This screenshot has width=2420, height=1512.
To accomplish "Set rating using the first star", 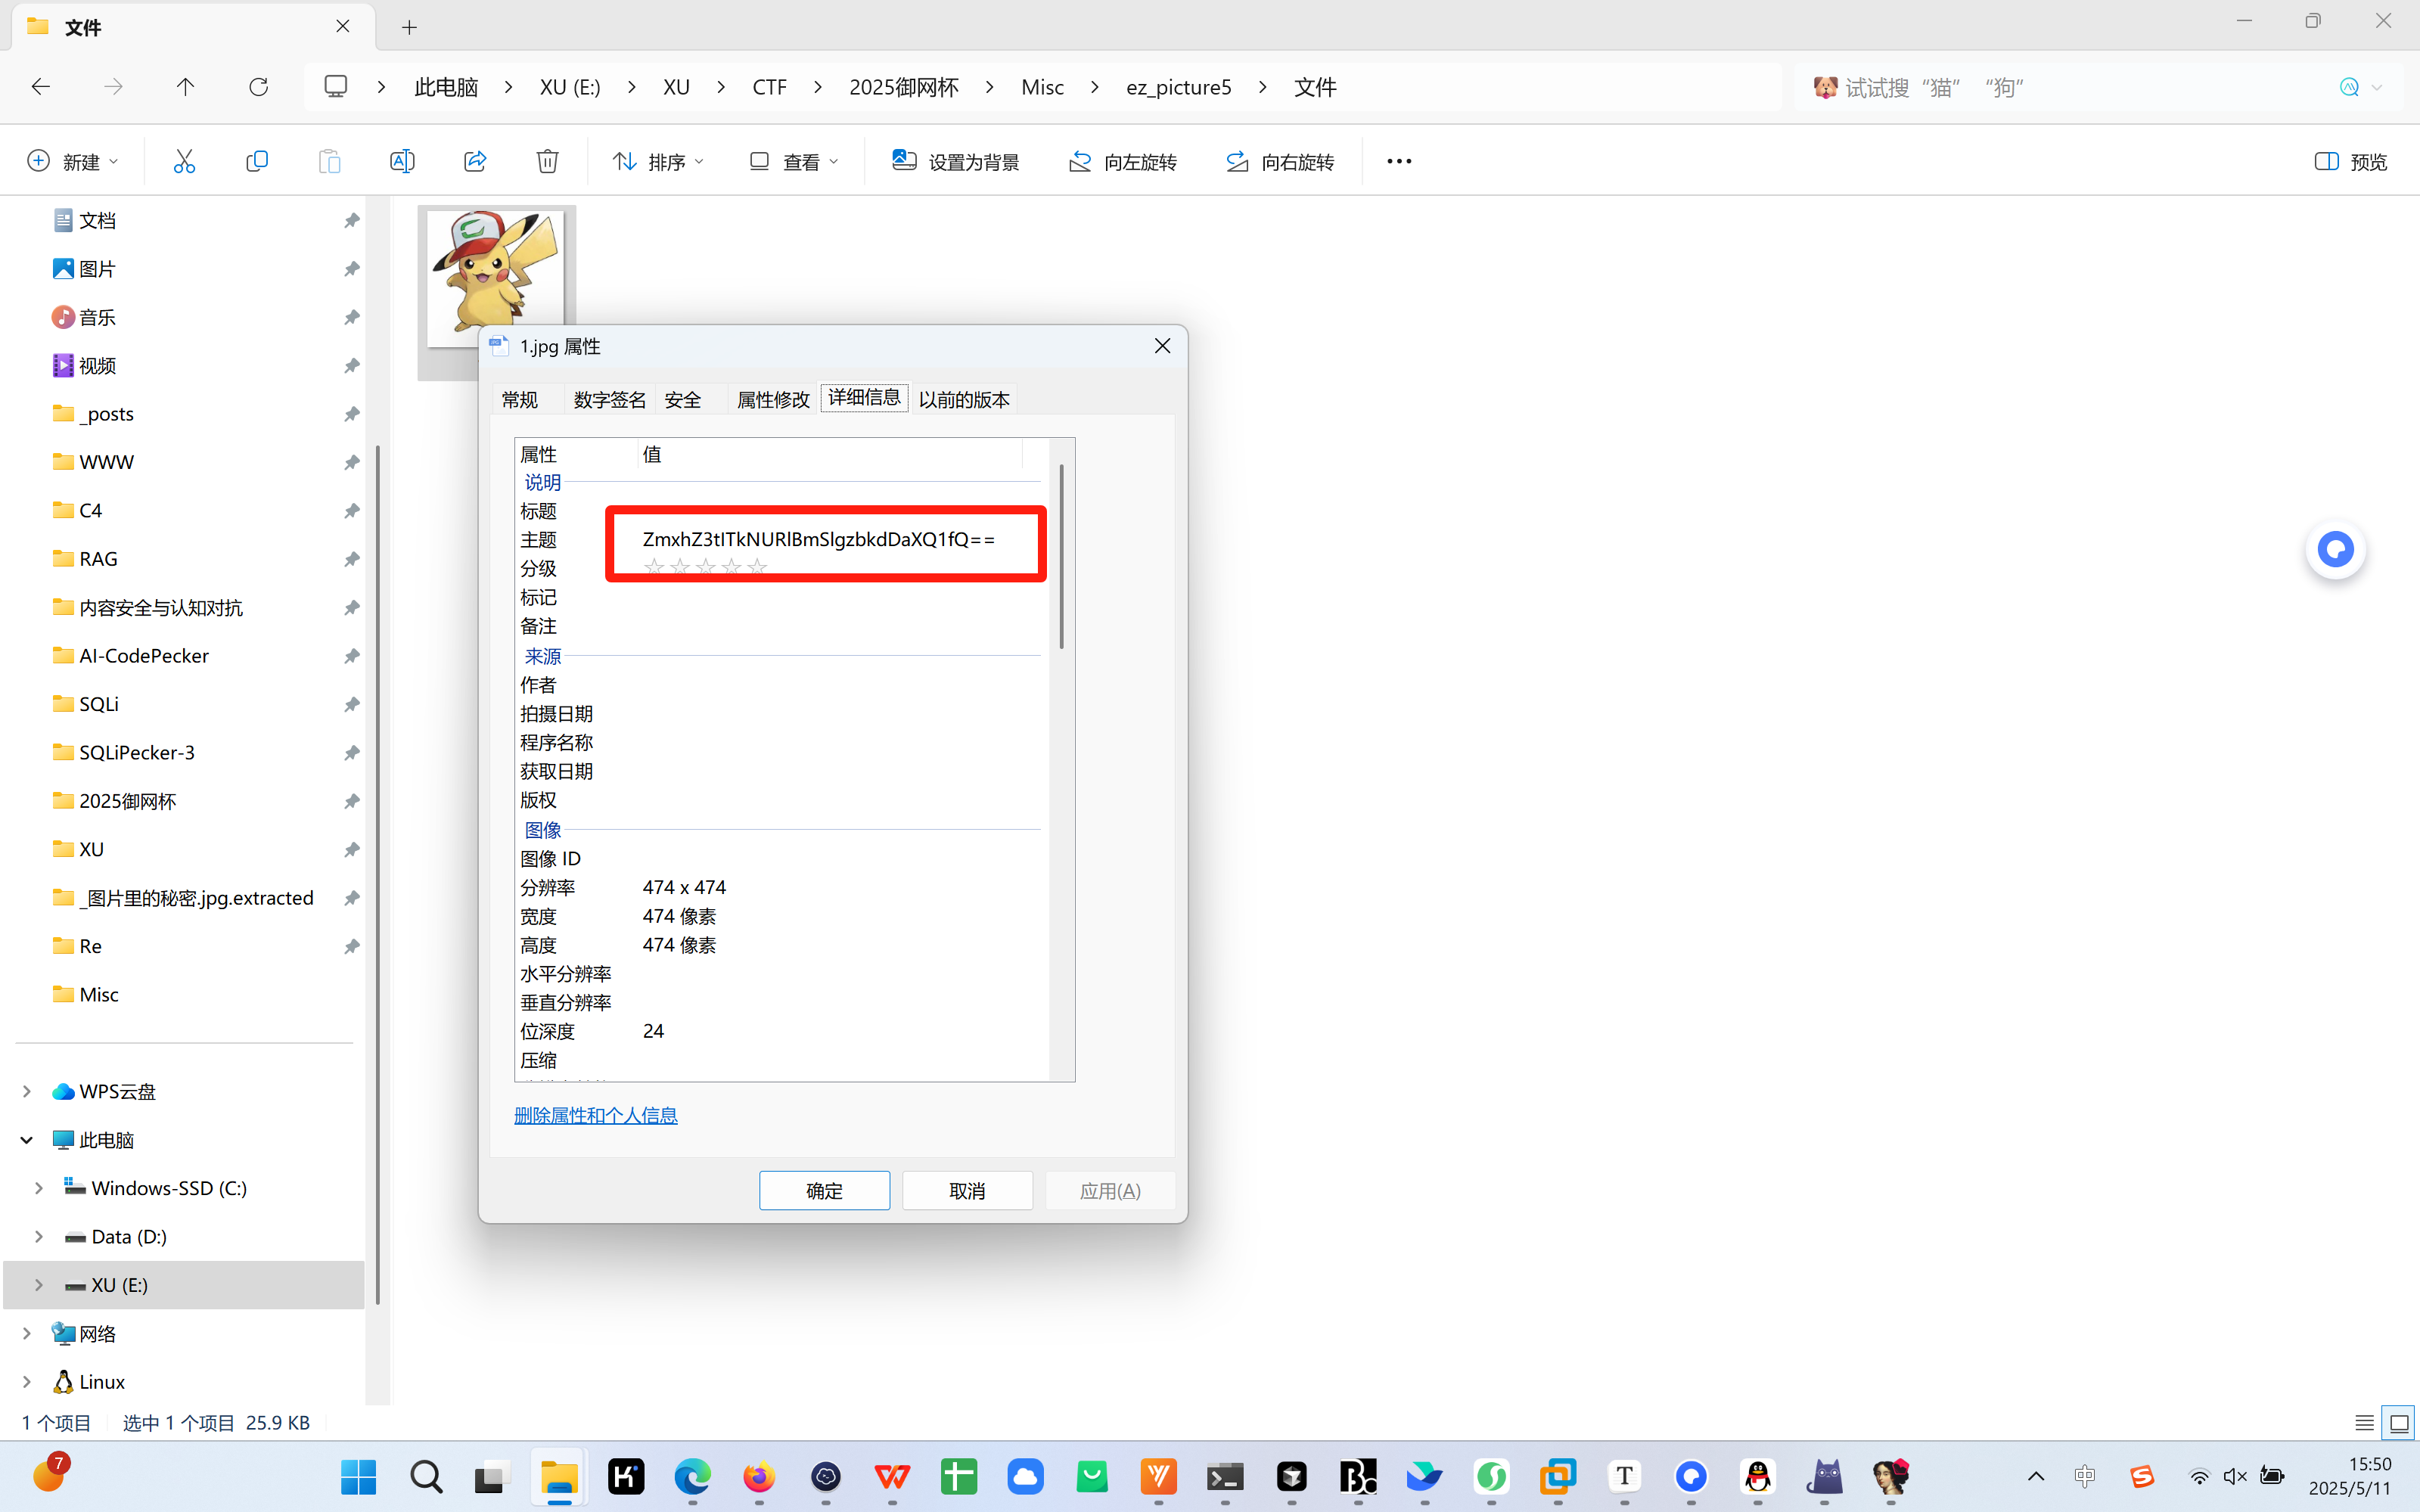I will (654, 567).
